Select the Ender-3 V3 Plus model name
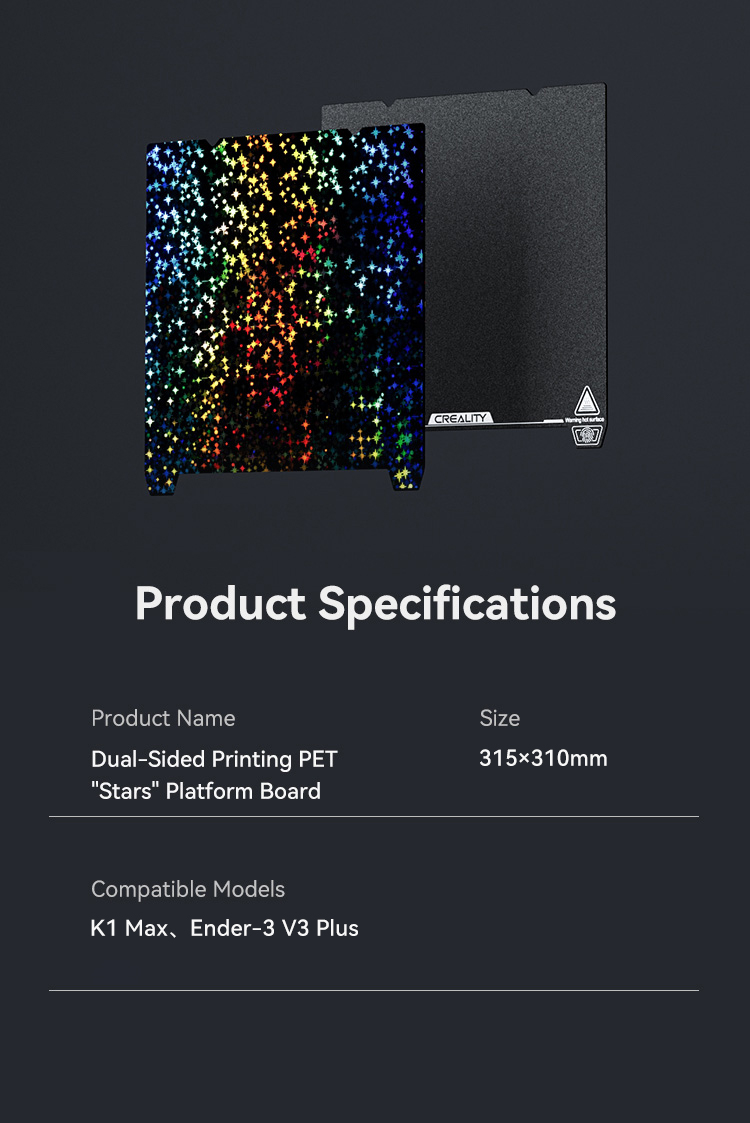750x1123 pixels. click(274, 928)
